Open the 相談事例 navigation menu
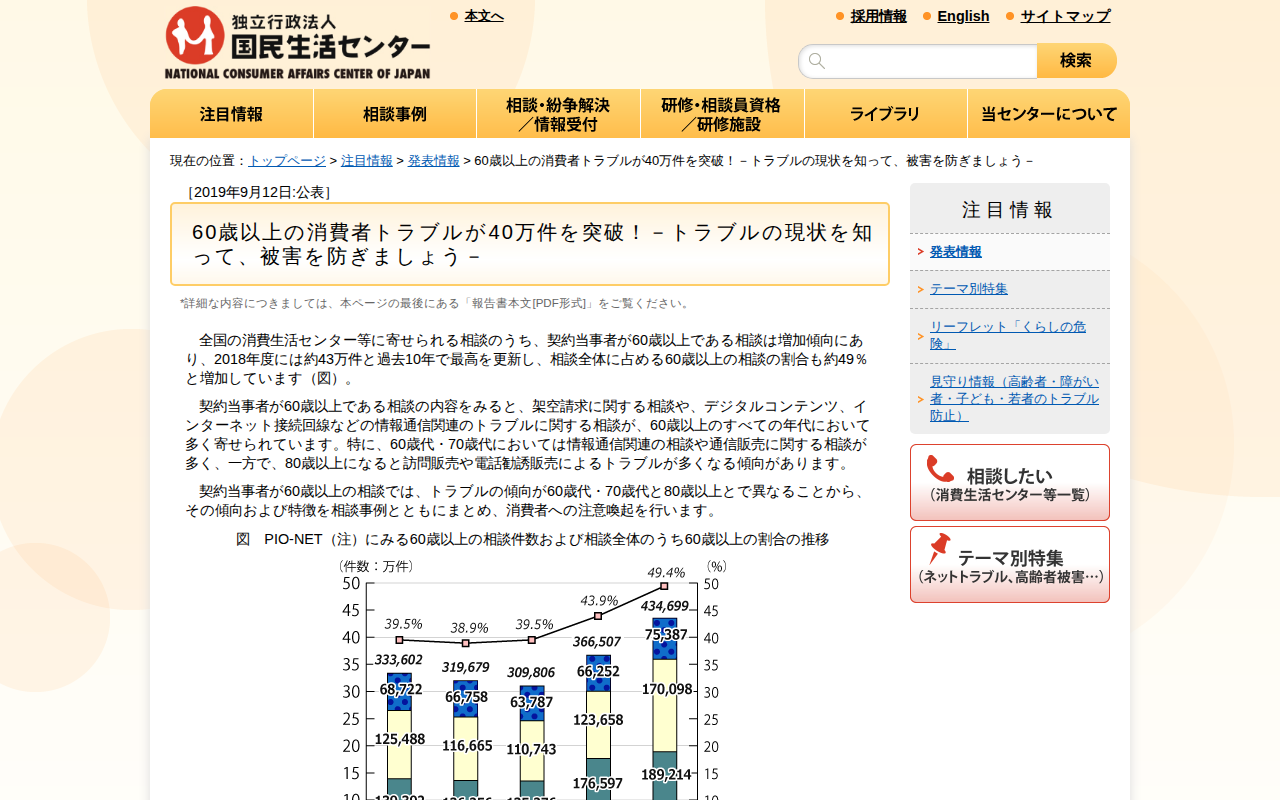The height and width of the screenshot is (800, 1280). (394, 113)
